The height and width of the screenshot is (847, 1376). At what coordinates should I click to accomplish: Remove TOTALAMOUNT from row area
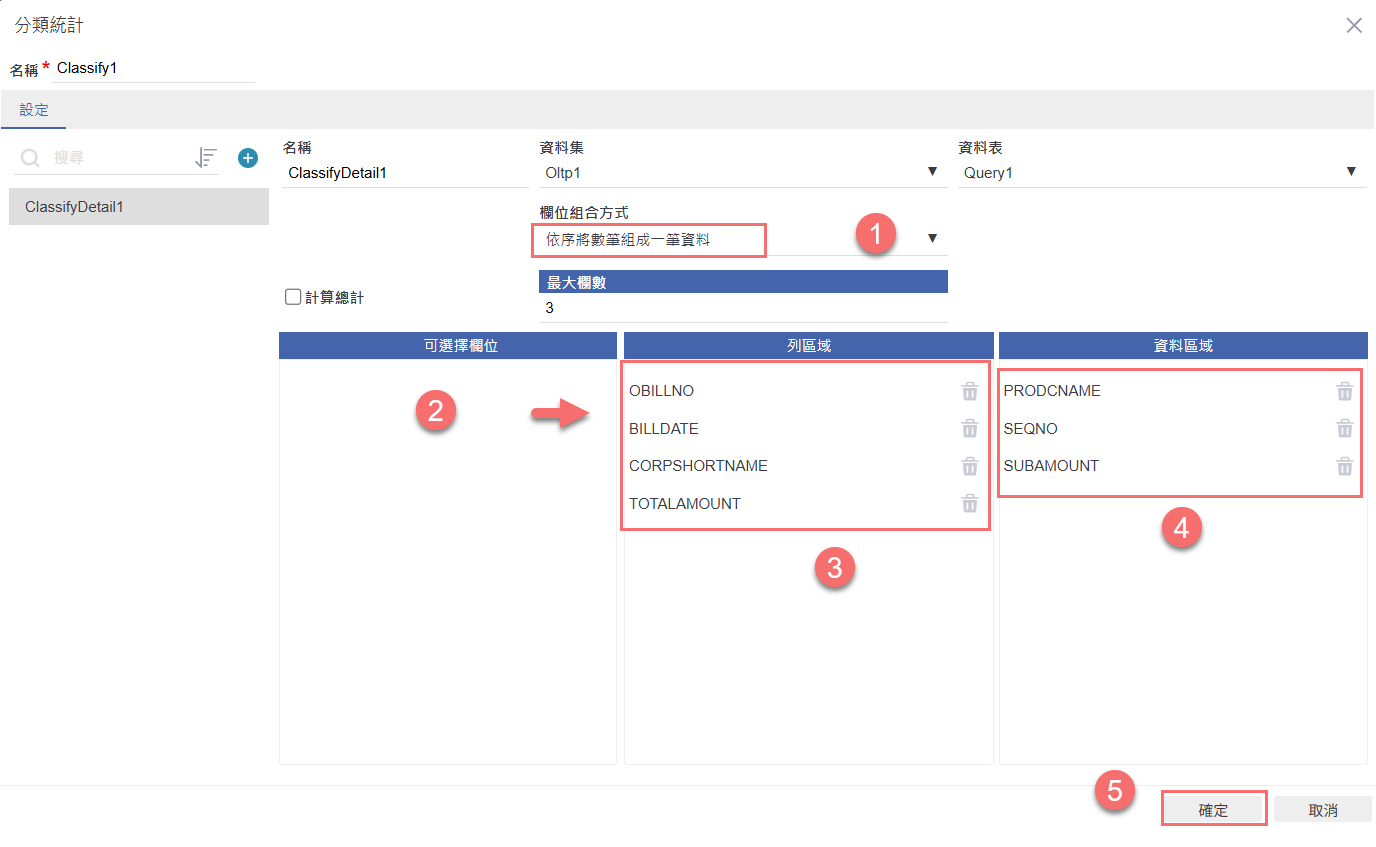coord(969,504)
